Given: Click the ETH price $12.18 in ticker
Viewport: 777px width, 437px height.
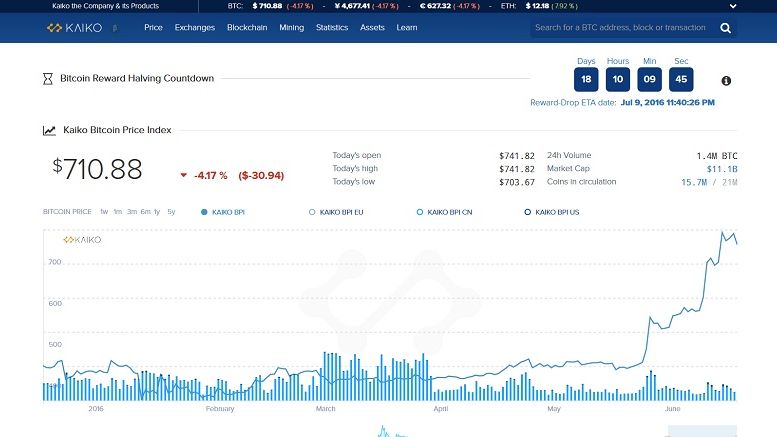Looking at the screenshot, I should tap(537, 6).
